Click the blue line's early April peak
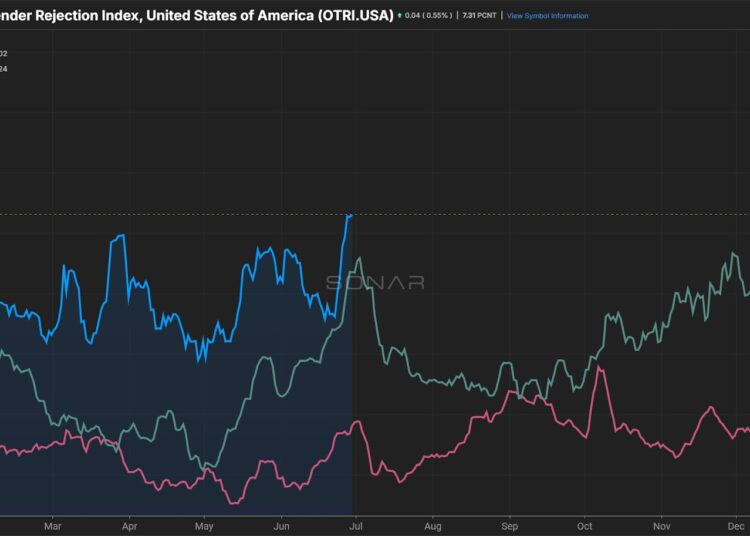 point(122,236)
